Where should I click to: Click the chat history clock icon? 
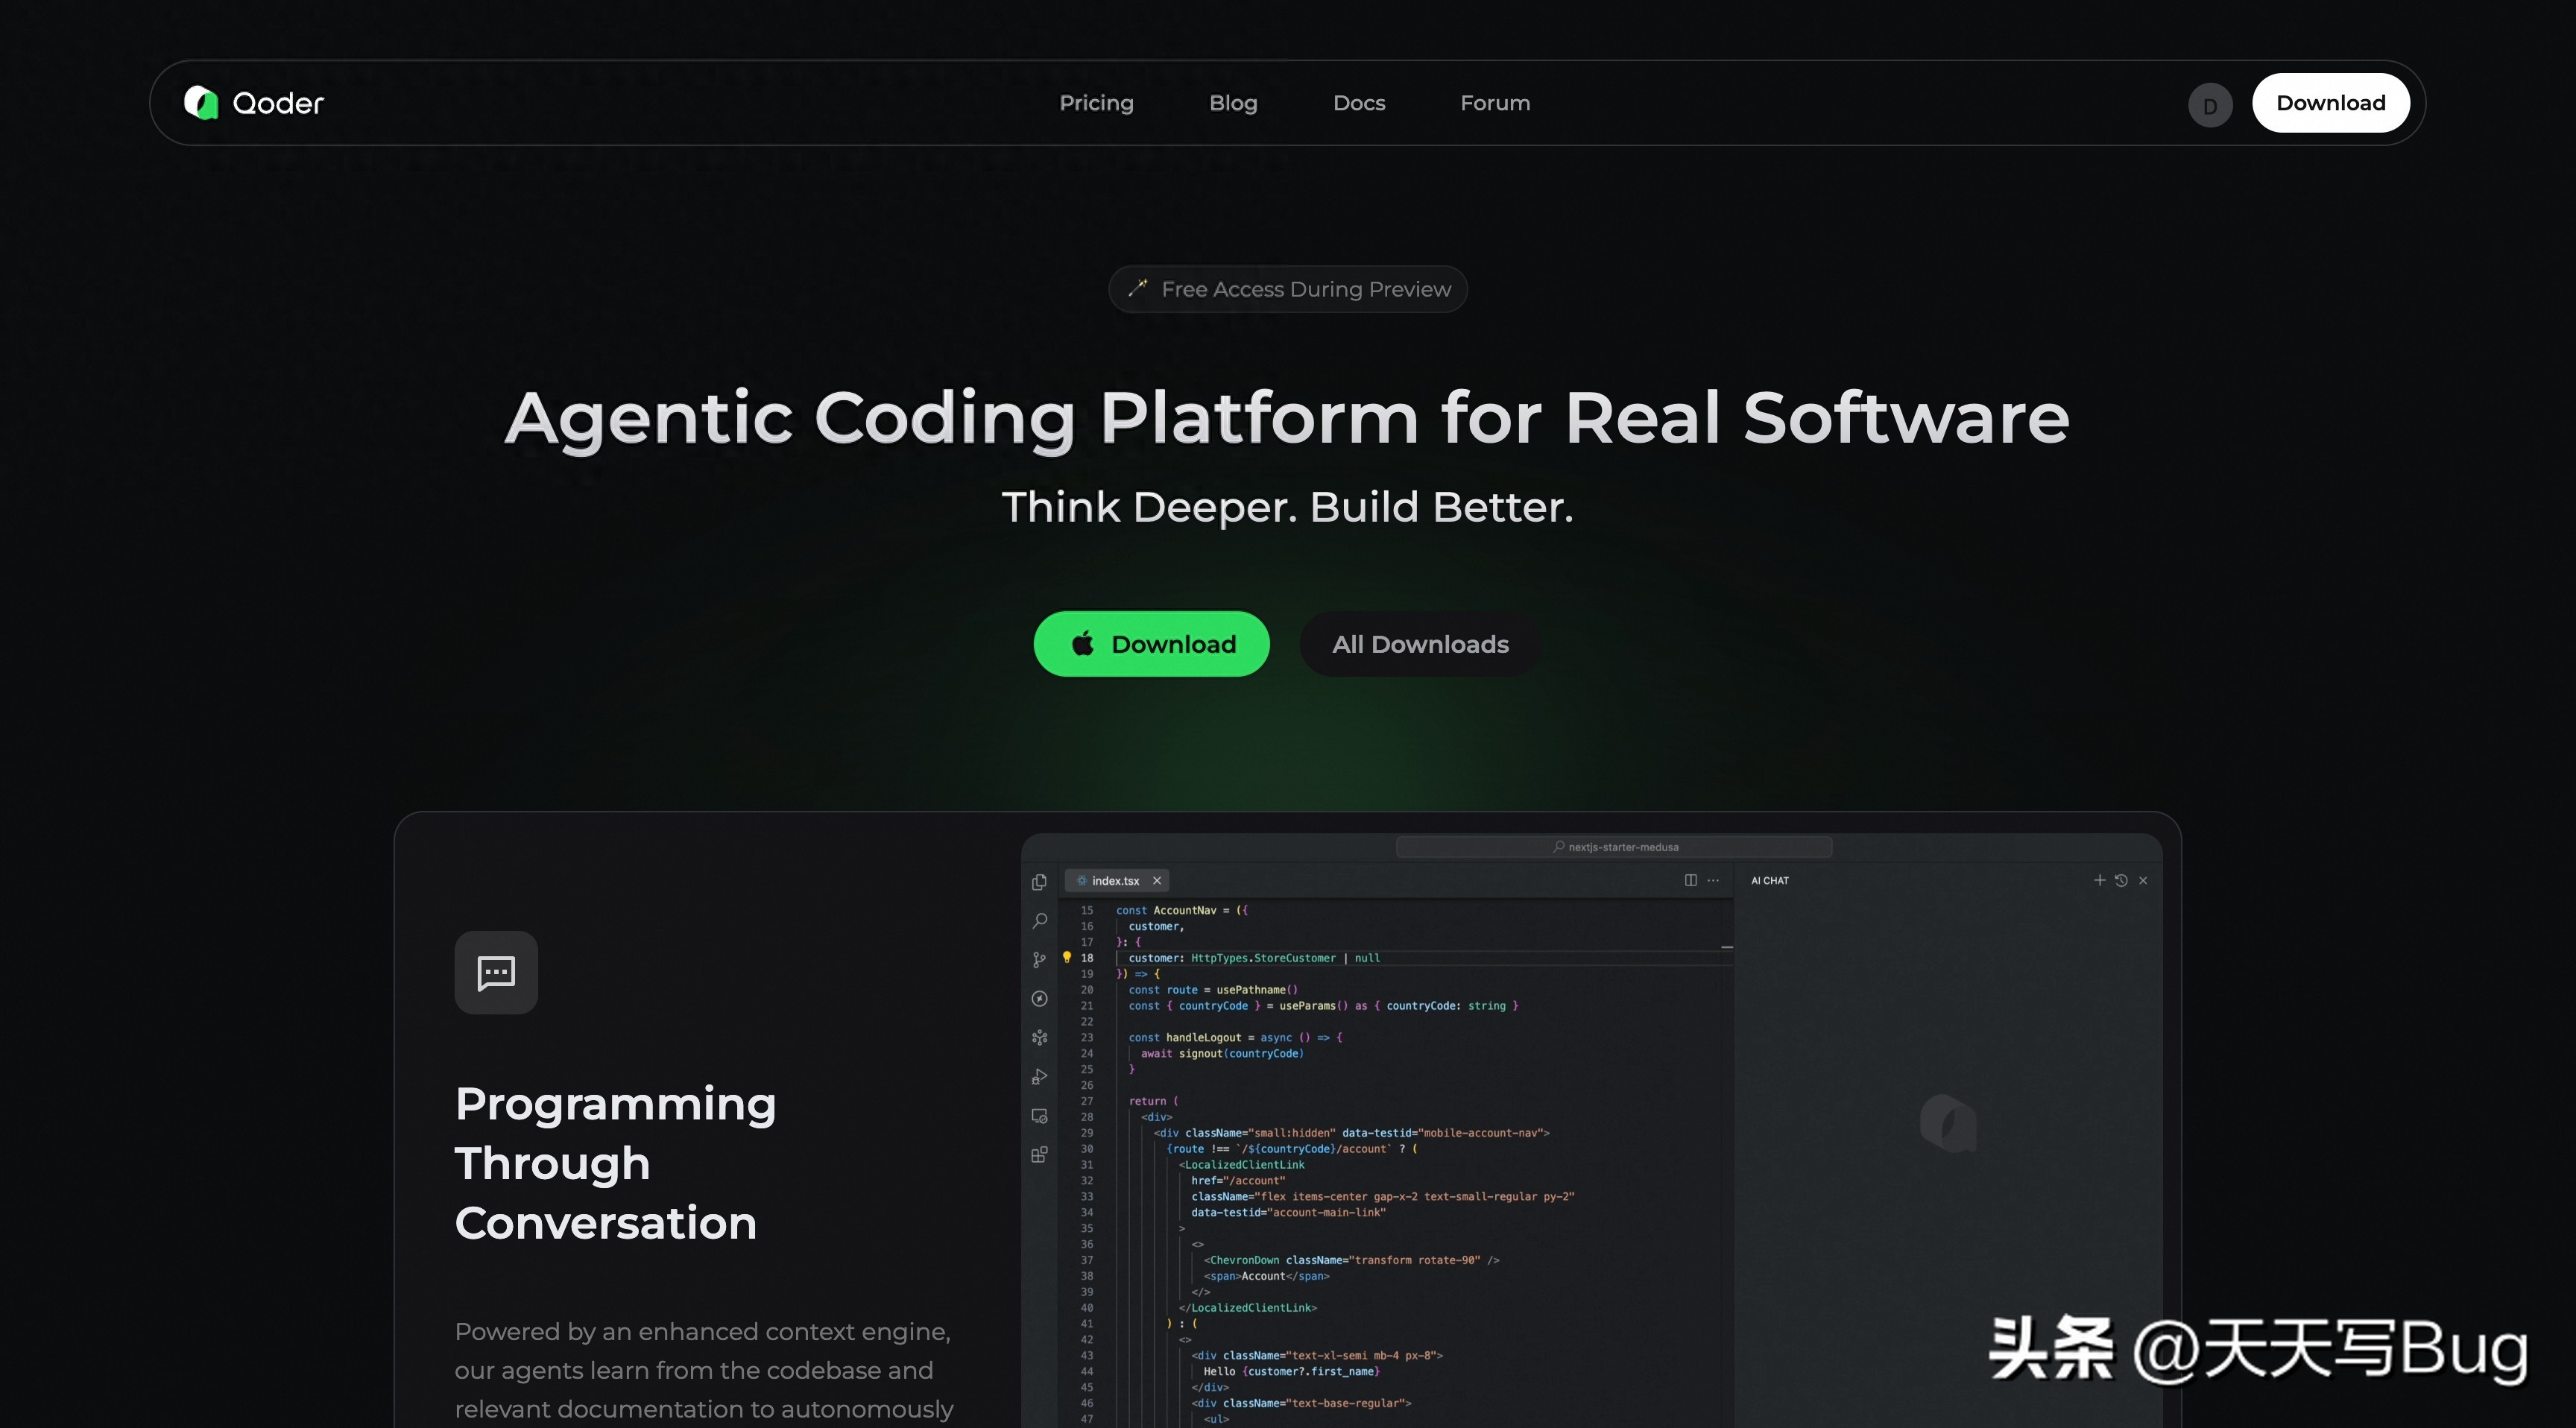point(2121,881)
